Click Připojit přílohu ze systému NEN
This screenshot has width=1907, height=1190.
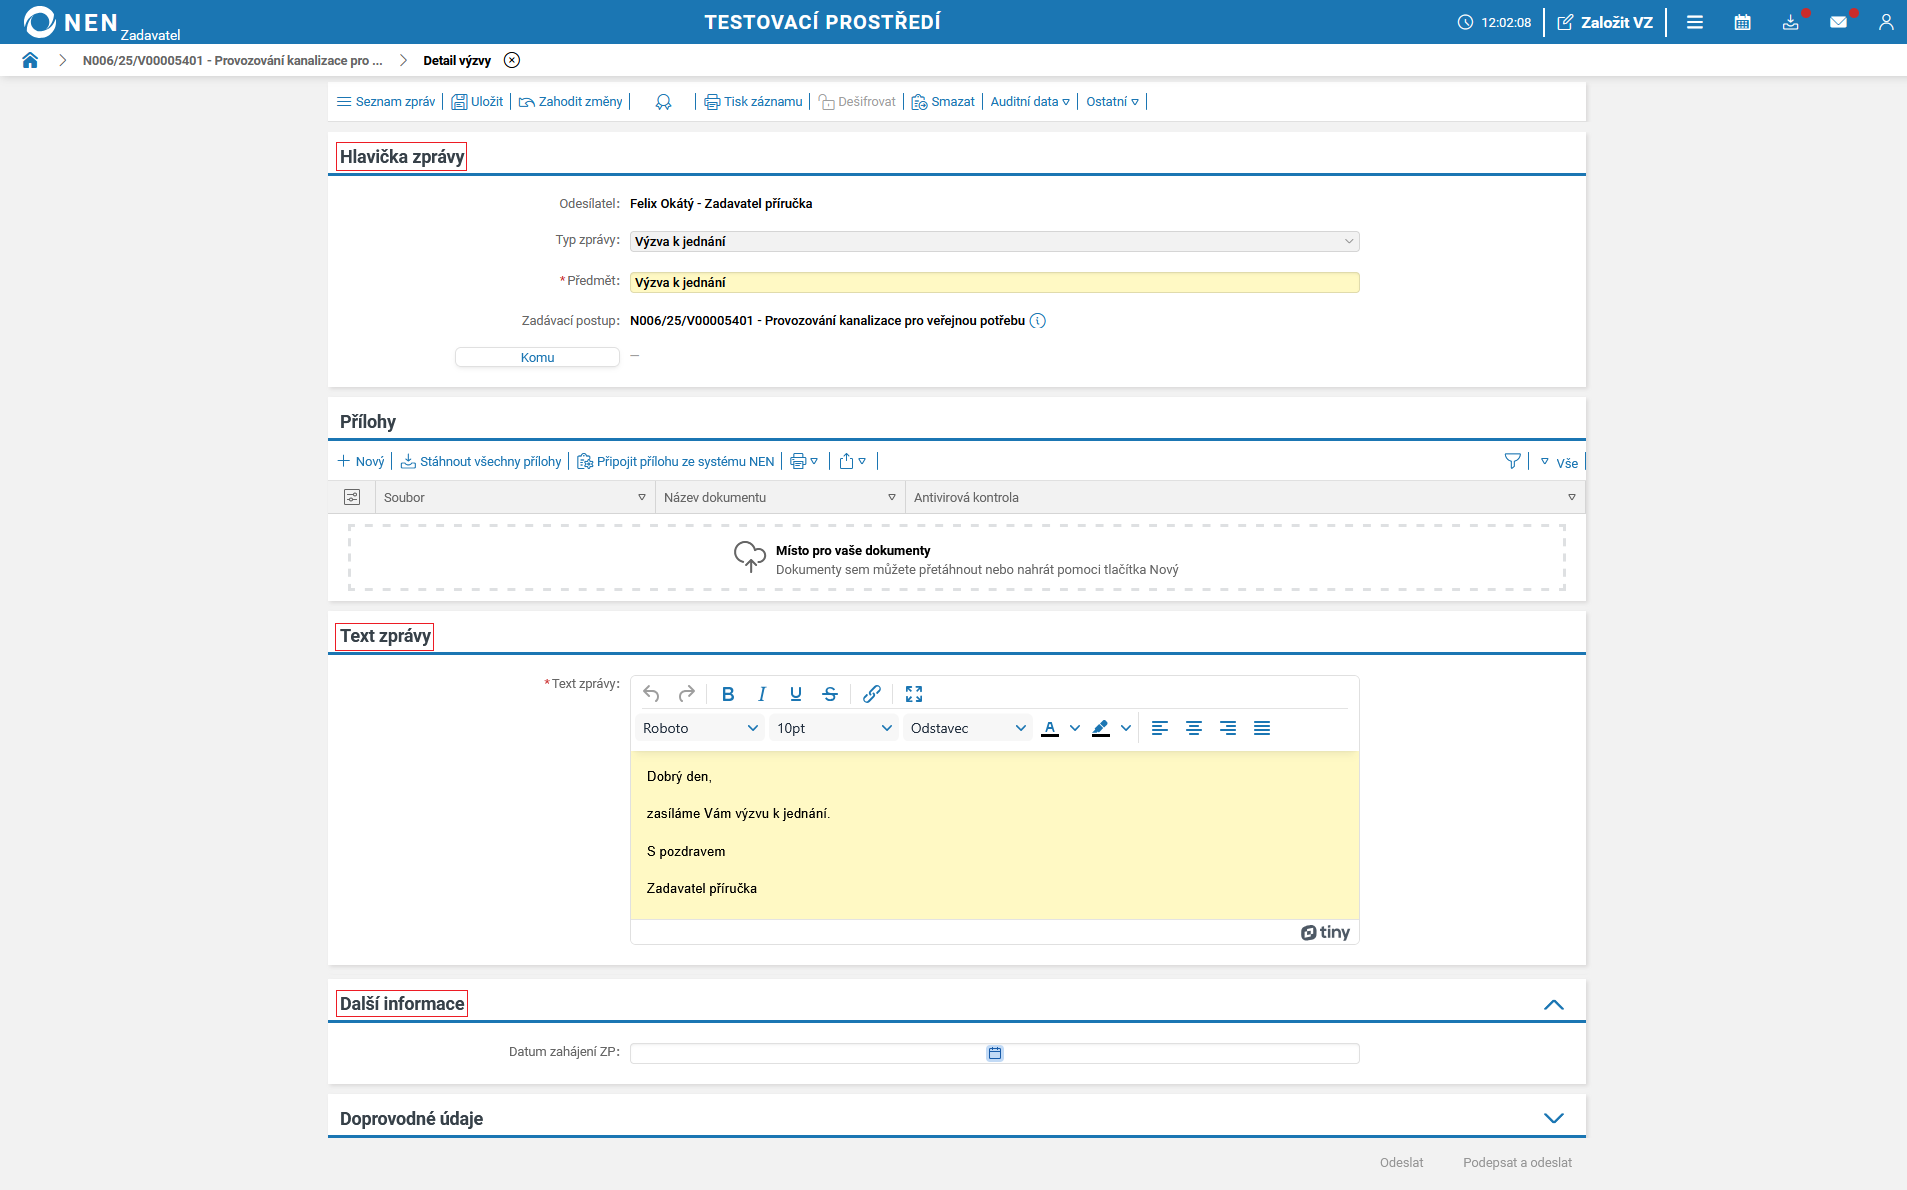tap(676, 462)
